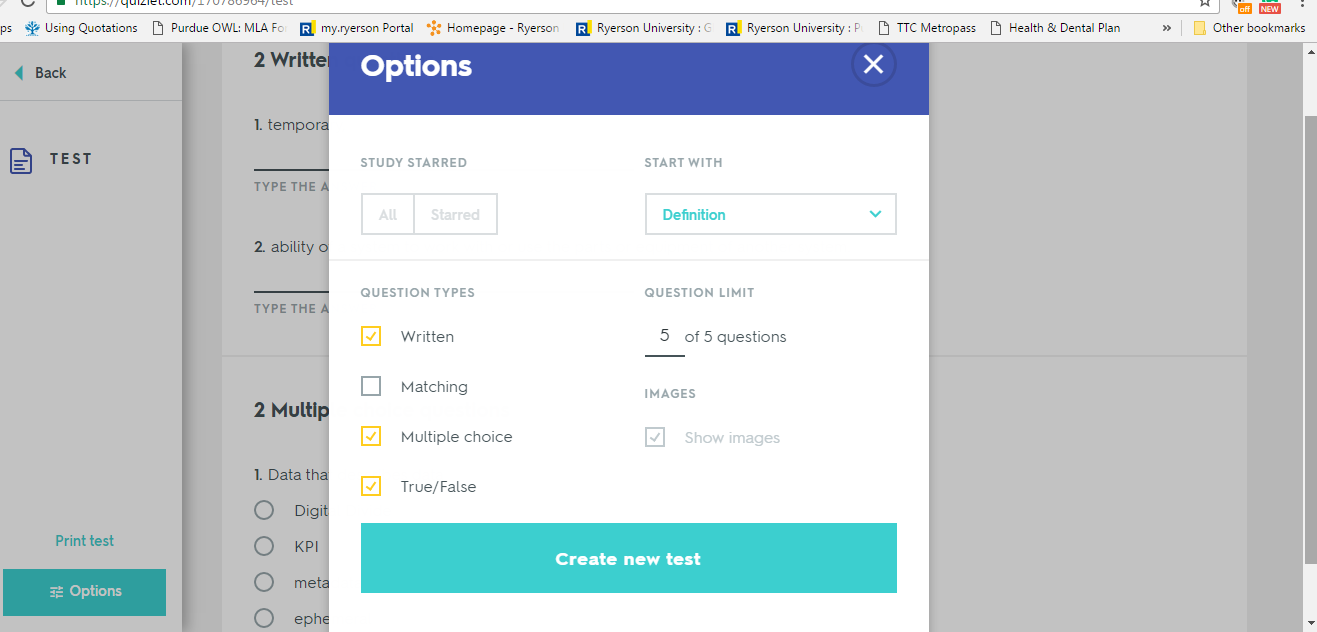Dismiss the Options dialog with the X icon
Image resolution: width=1317 pixels, height=632 pixels.
tap(872, 64)
